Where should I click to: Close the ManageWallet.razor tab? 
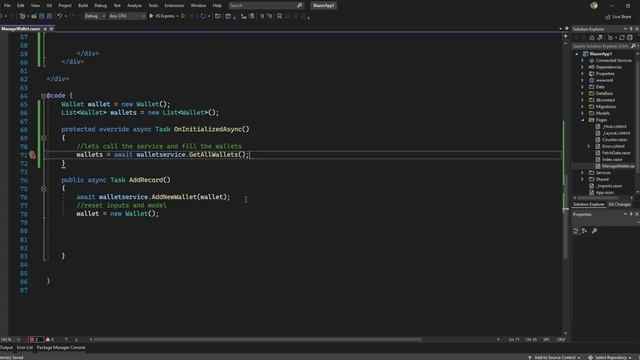pyautogui.click(x=51, y=29)
